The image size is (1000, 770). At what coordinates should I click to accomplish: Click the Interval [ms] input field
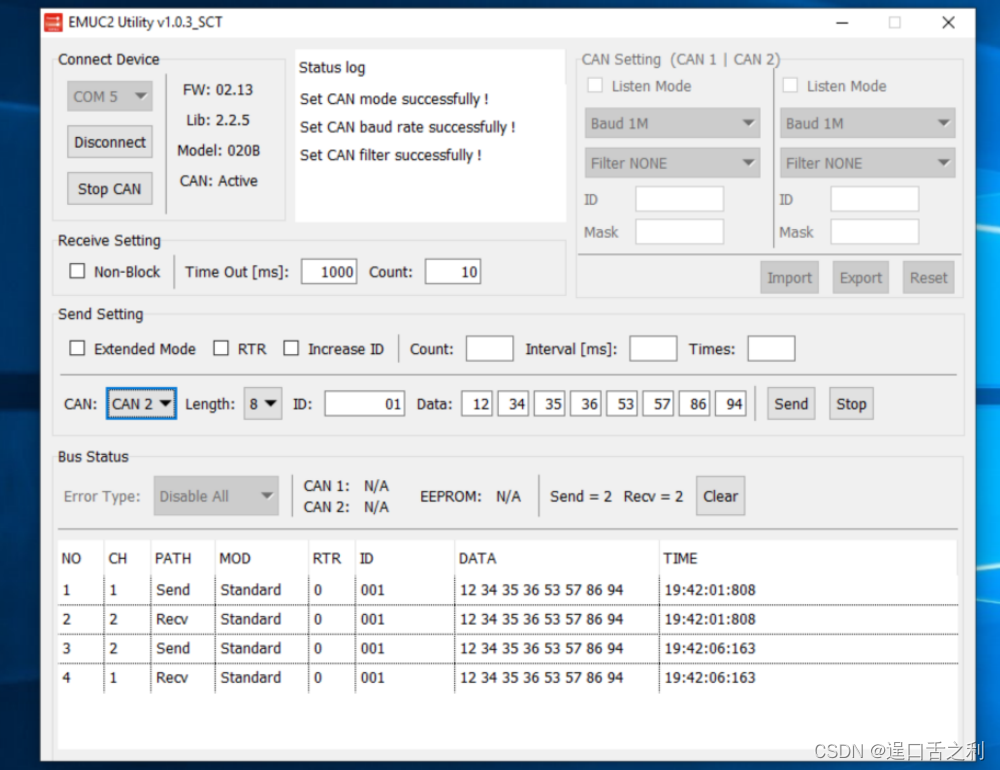point(653,349)
